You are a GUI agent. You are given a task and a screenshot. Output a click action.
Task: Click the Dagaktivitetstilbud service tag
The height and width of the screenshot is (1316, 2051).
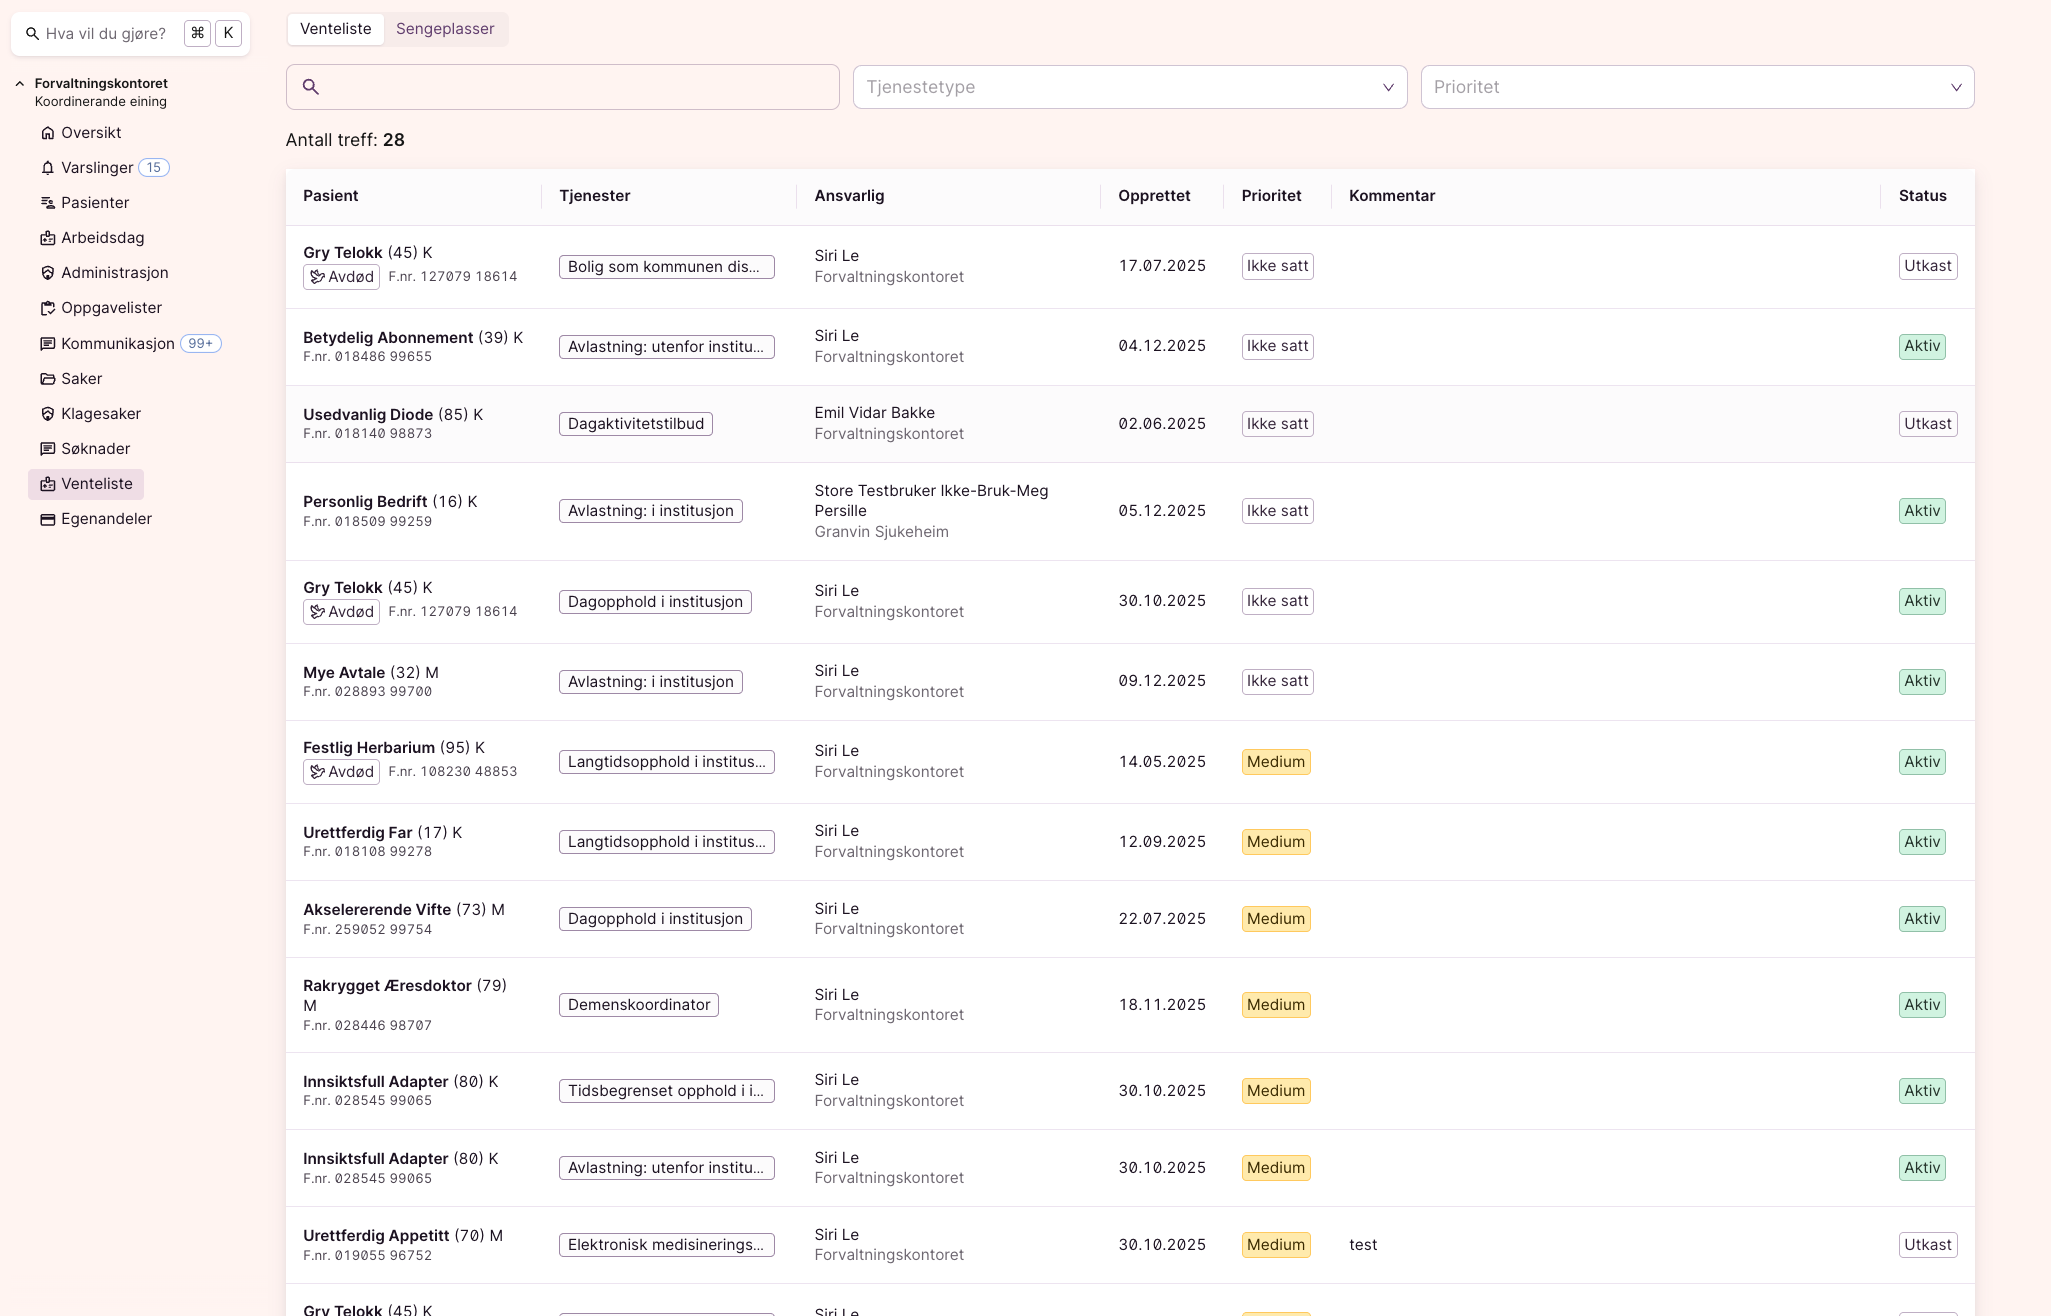(x=635, y=424)
